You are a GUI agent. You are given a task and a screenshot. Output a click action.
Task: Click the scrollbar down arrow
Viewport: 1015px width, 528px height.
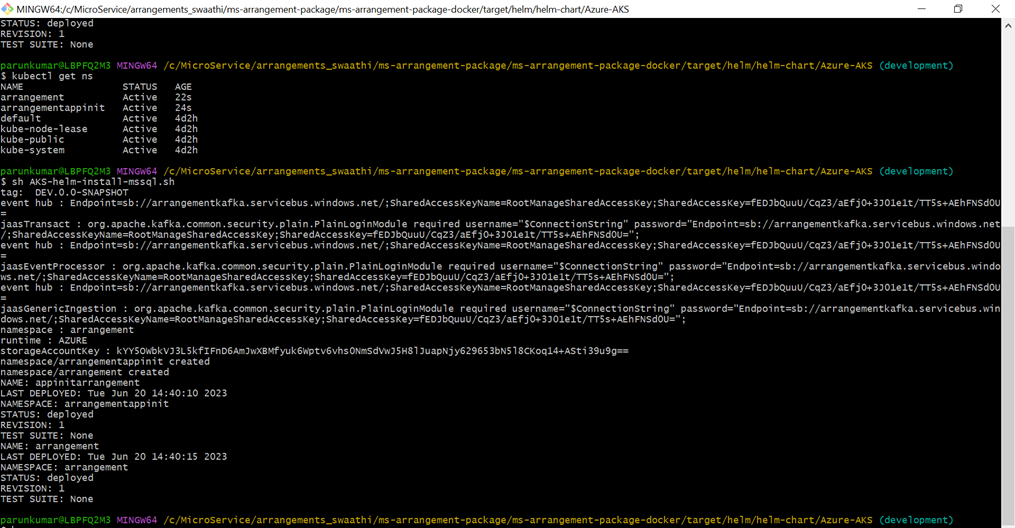click(1008, 520)
